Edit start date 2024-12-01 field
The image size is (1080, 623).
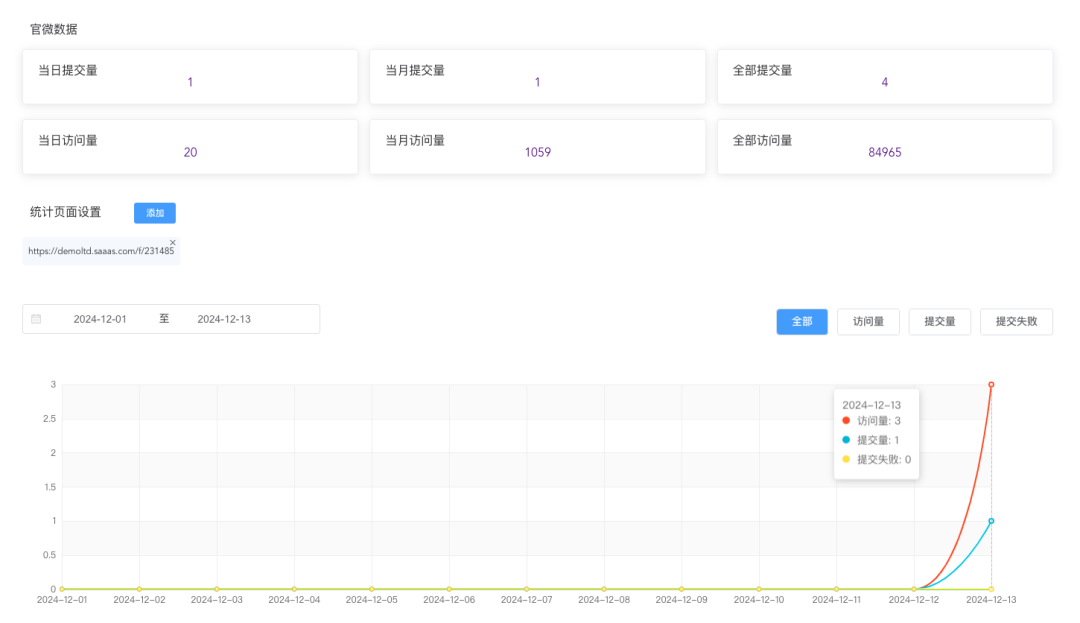coord(100,319)
